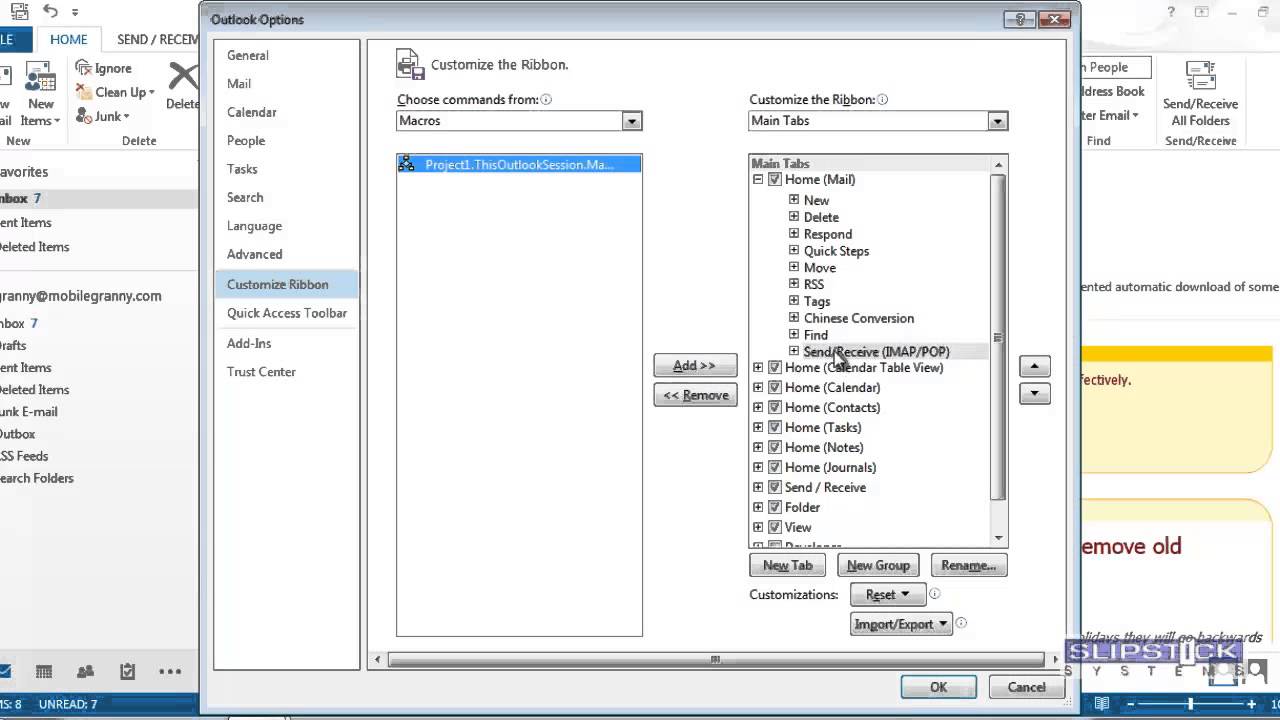
Task: Click the << Remove button
Action: 695,395
